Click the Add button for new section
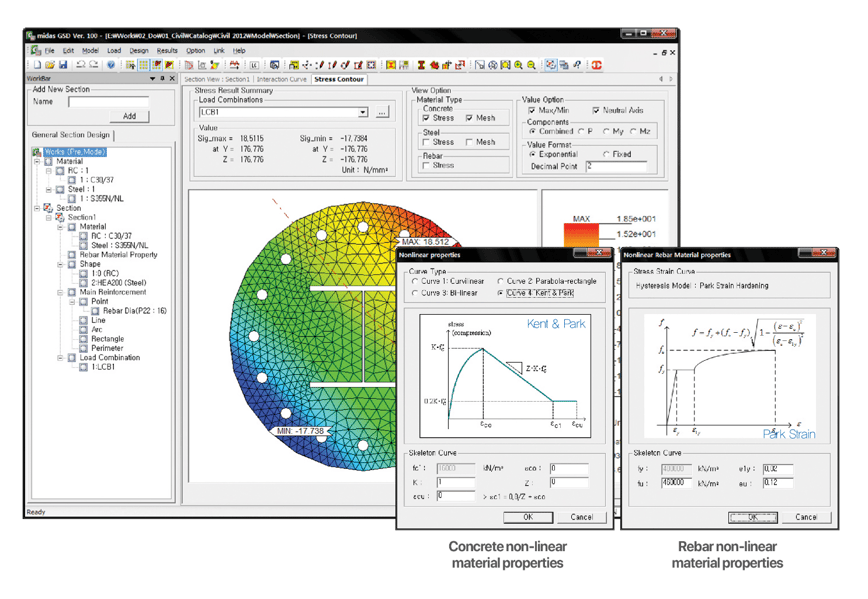This screenshot has width=868, height=599. 128,116
